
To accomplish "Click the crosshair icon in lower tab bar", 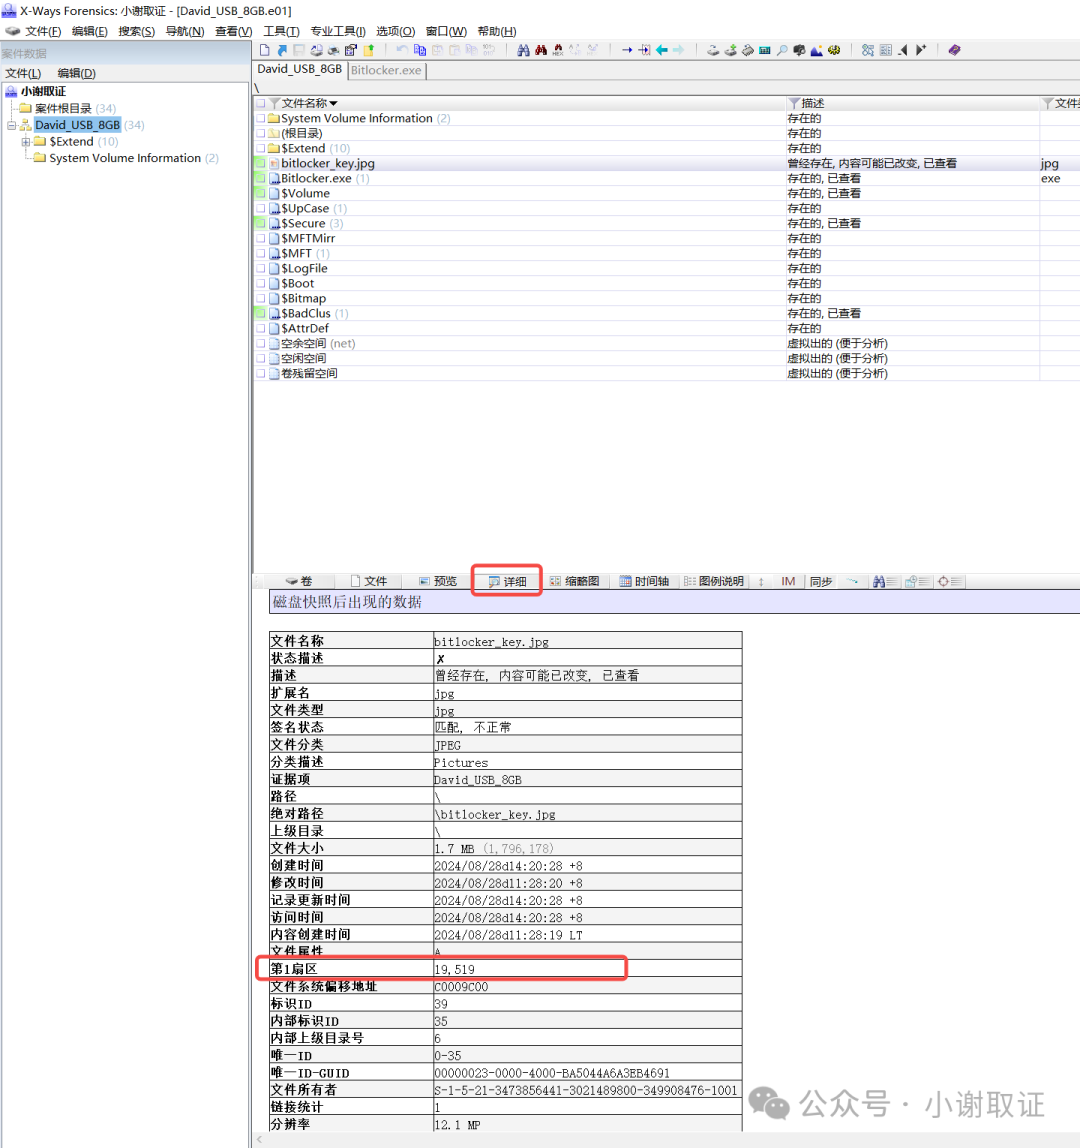I will pos(943,581).
